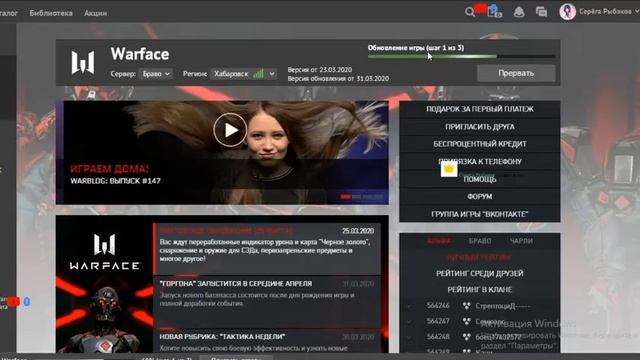The image size is (640, 360).
Task: Open the Акции menu
Action: [96, 13]
